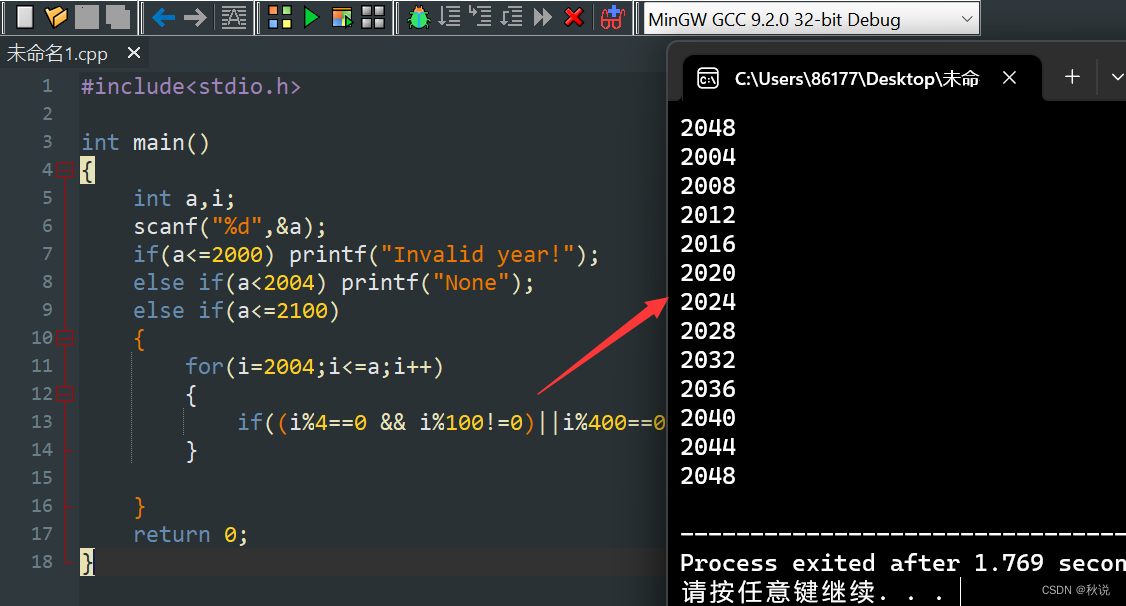
Task: Click the grayed Save file icon
Action: click(x=87, y=17)
